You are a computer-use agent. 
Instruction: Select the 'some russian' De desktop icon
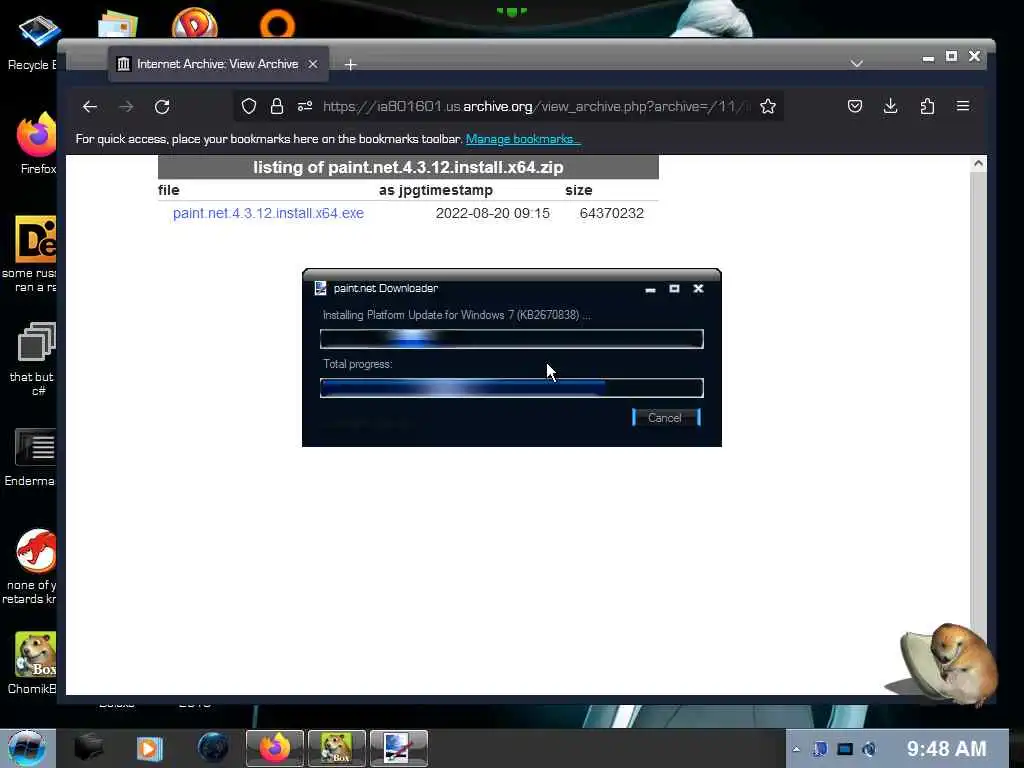click(30, 255)
